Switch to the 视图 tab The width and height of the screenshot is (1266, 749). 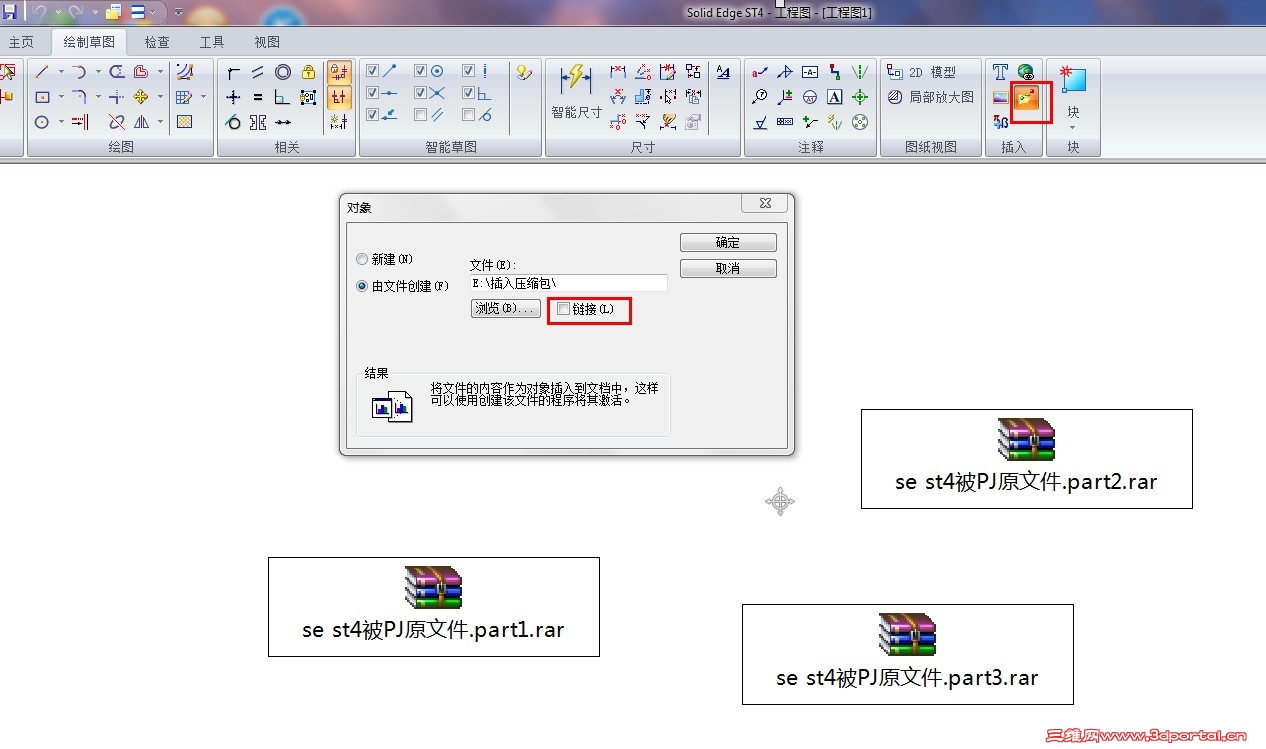(x=266, y=42)
